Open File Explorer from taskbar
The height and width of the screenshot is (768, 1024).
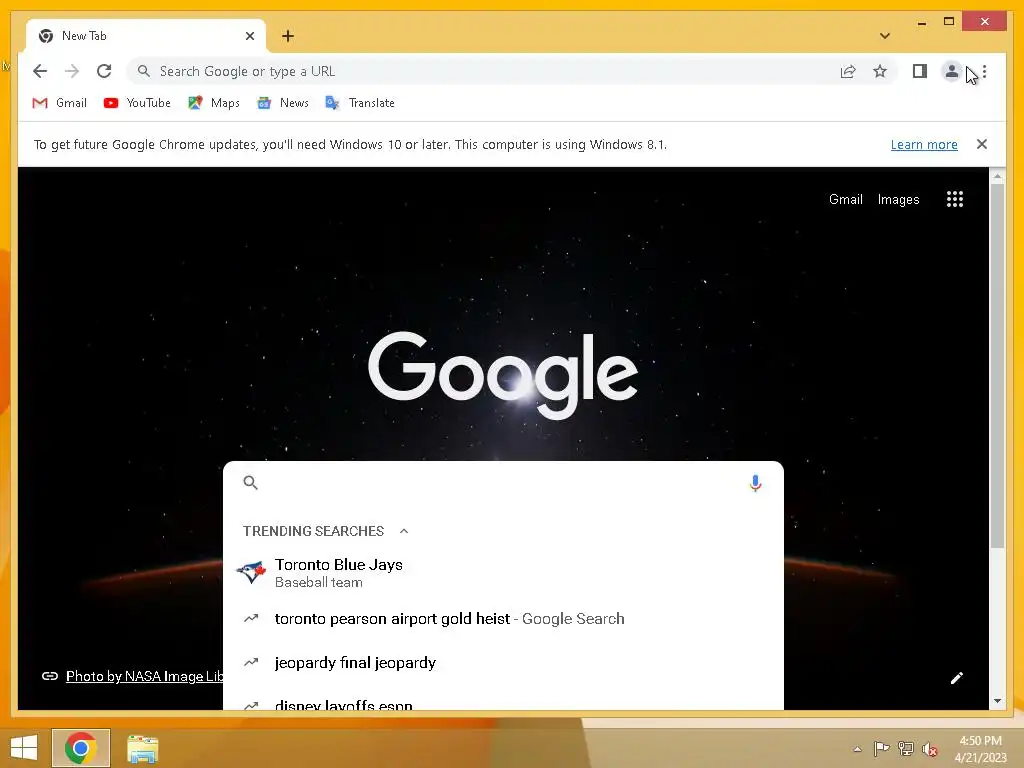pos(142,748)
